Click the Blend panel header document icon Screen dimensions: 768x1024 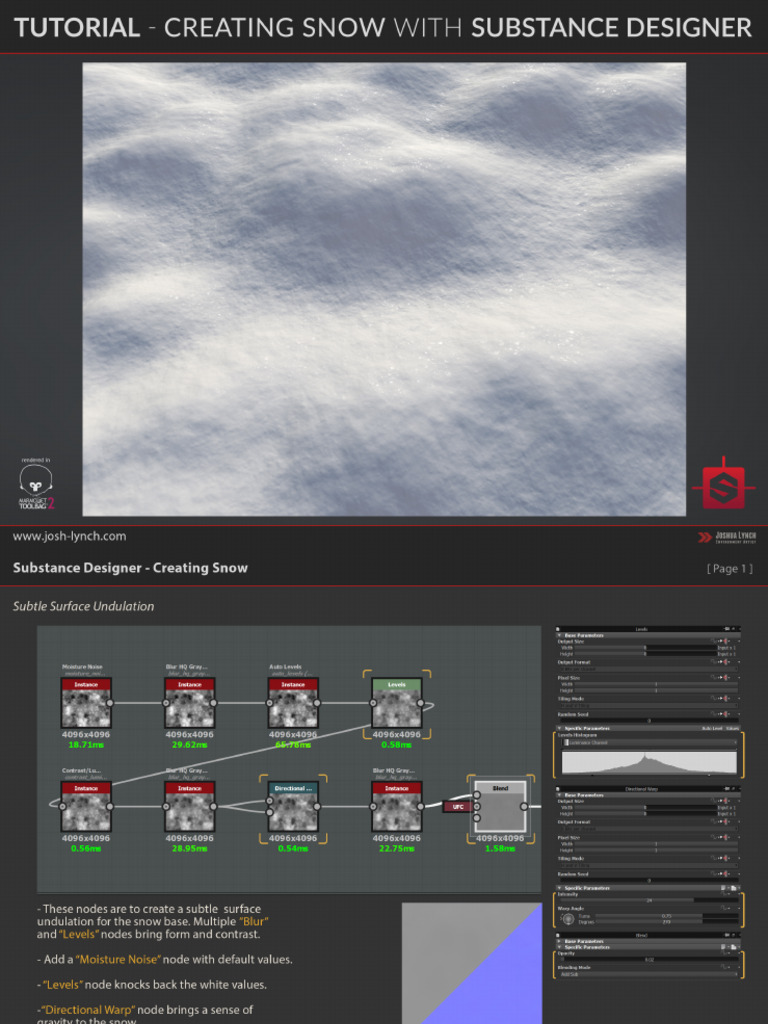(558, 935)
